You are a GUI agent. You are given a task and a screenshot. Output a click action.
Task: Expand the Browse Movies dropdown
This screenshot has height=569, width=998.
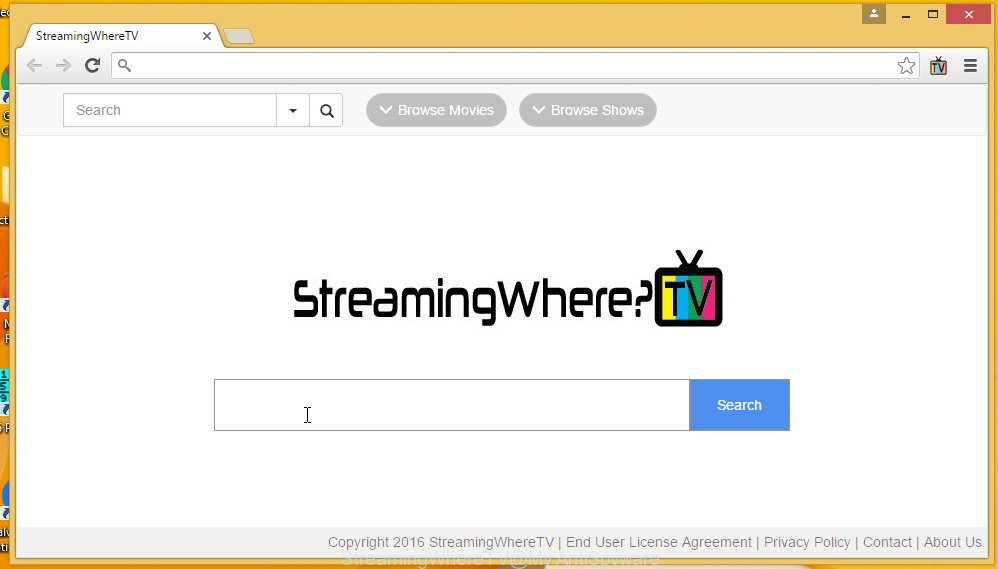tap(437, 110)
